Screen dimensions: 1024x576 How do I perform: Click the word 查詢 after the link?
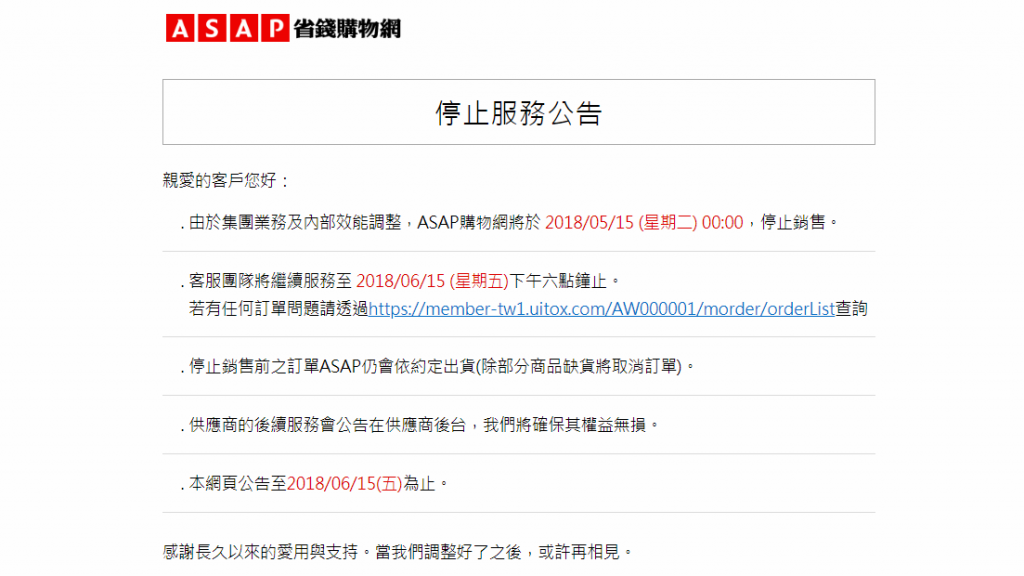click(852, 309)
